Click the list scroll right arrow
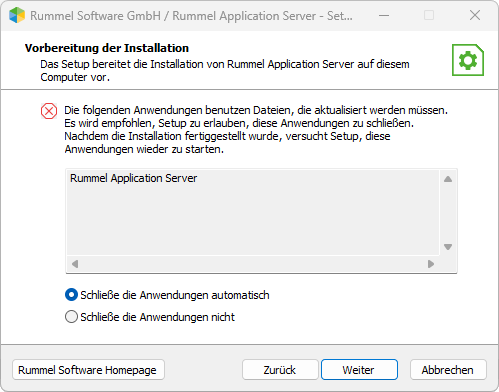The height and width of the screenshot is (392, 499). (431, 264)
